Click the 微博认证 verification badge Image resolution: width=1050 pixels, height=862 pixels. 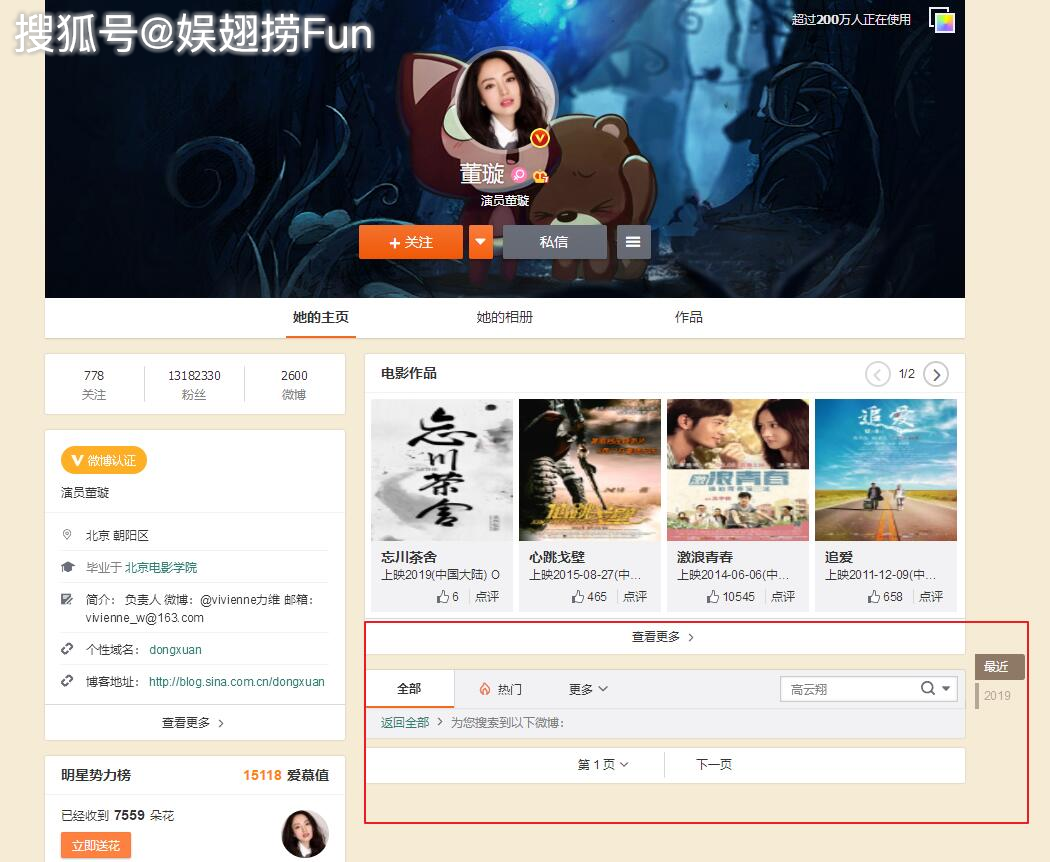[104, 460]
